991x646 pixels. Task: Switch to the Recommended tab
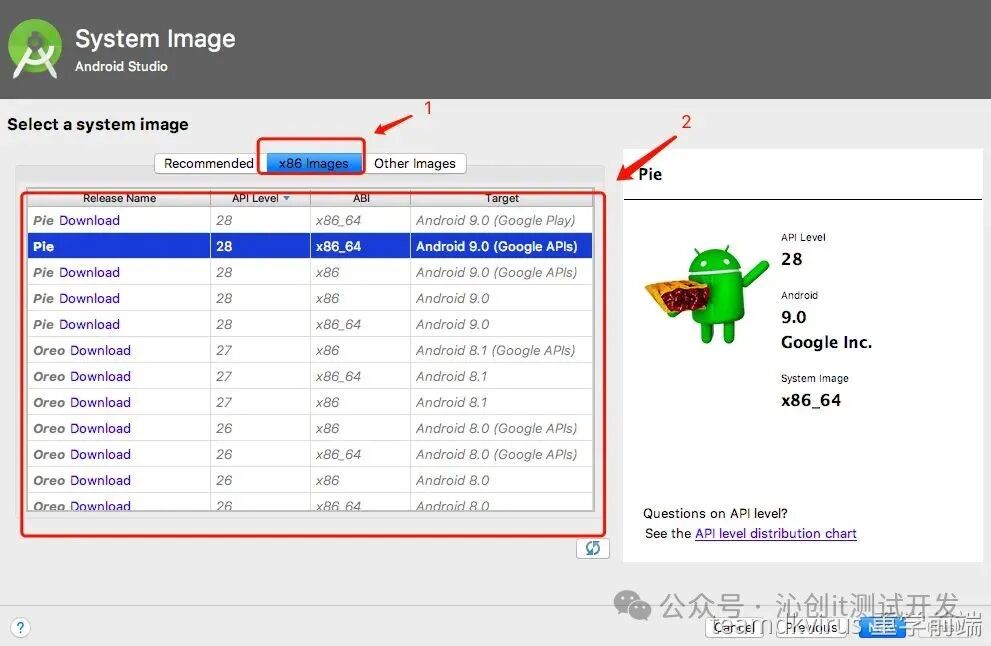[x=209, y=163]
